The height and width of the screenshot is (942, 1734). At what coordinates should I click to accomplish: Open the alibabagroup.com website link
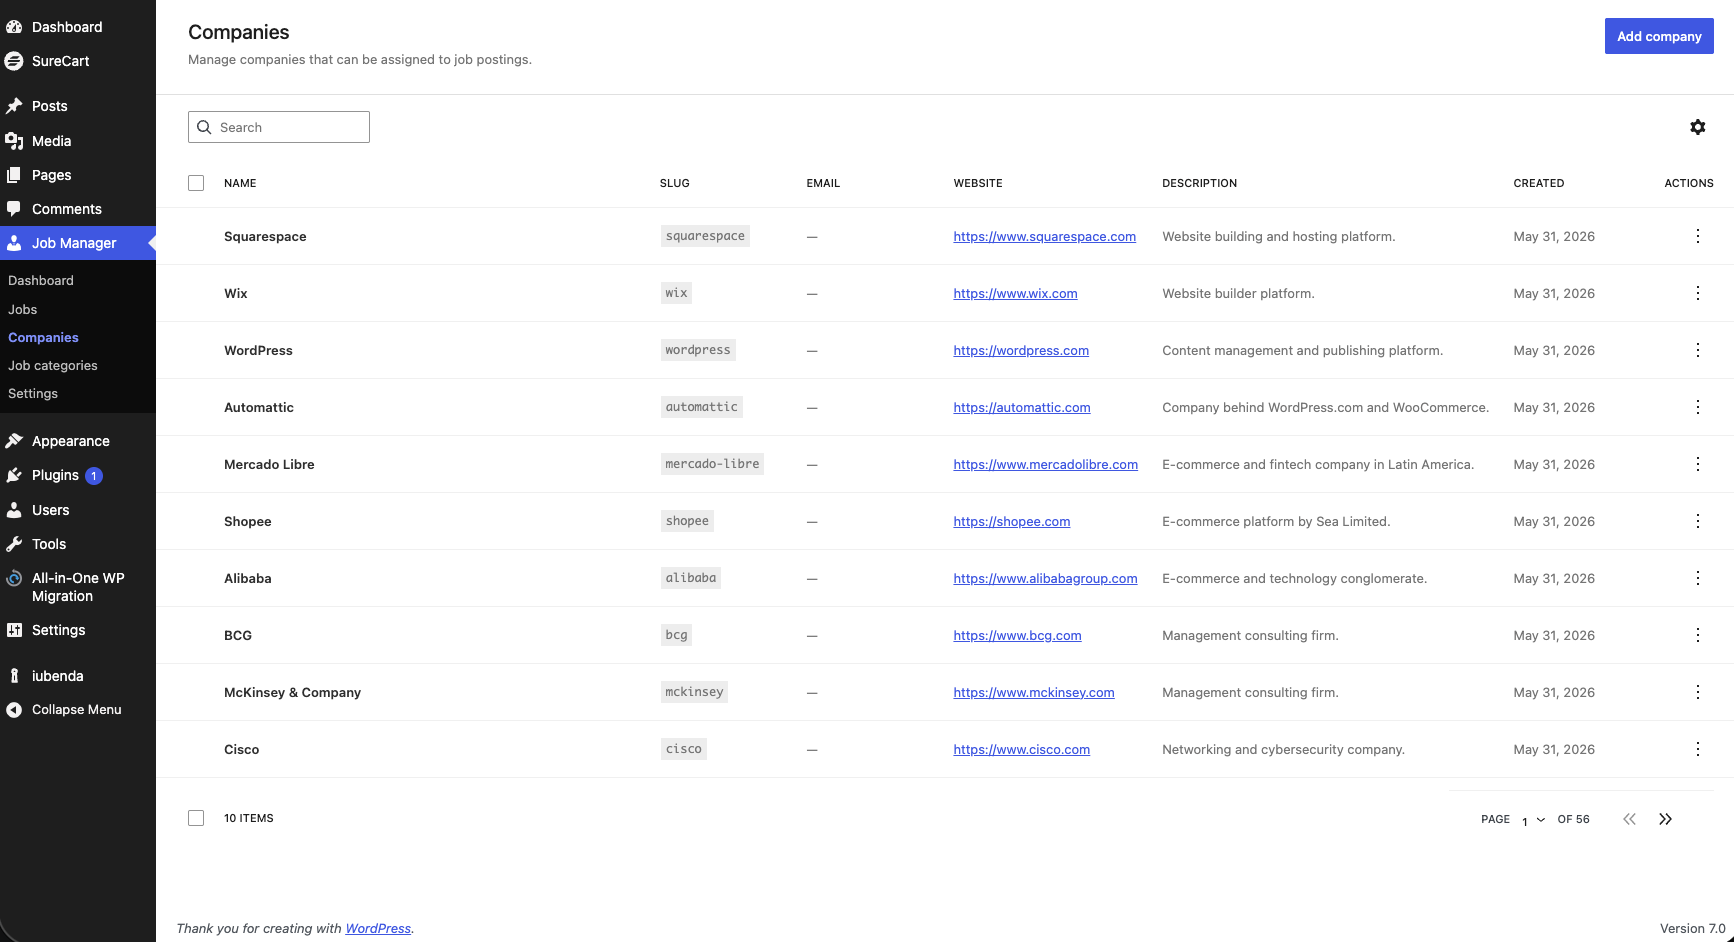(1045, 578)
